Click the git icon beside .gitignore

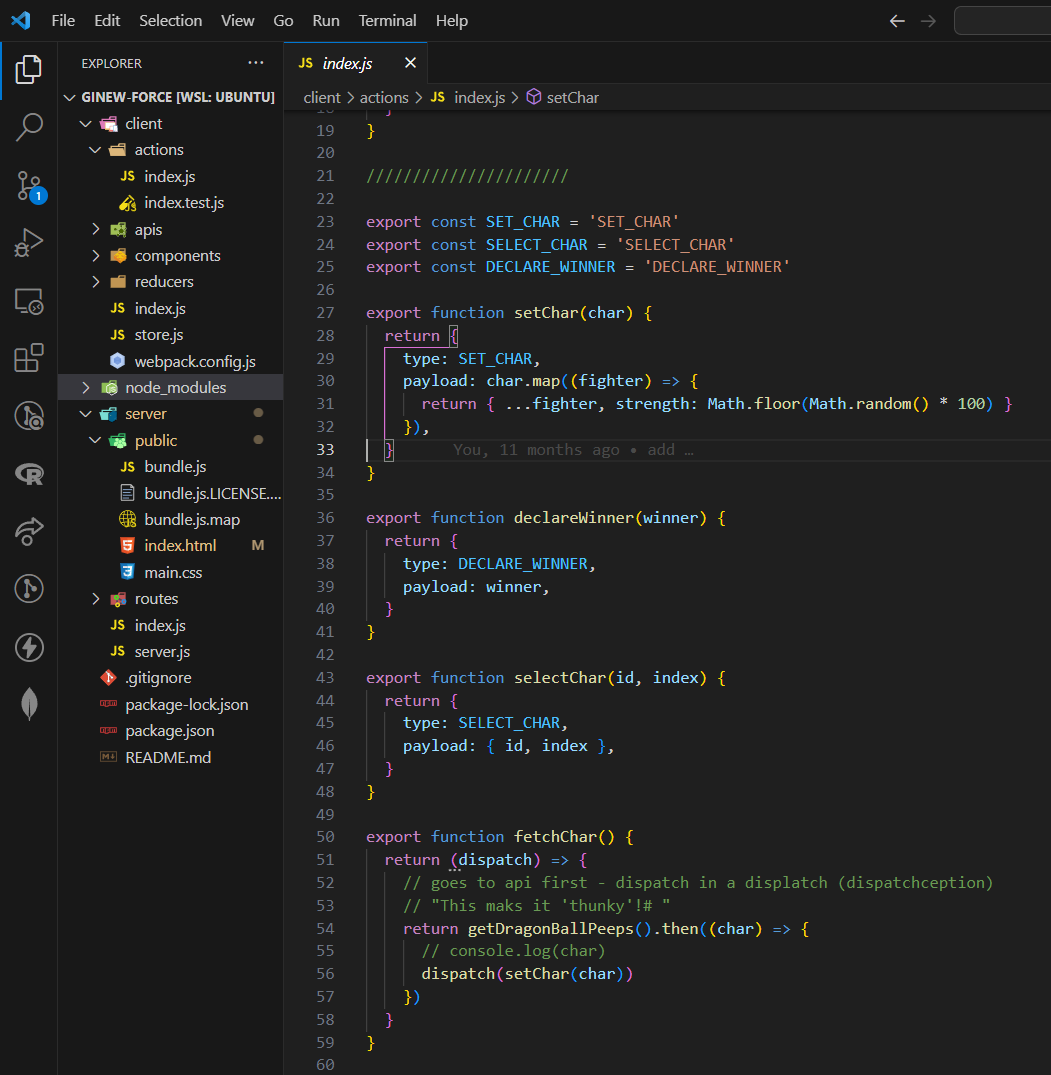coord(108,678)
